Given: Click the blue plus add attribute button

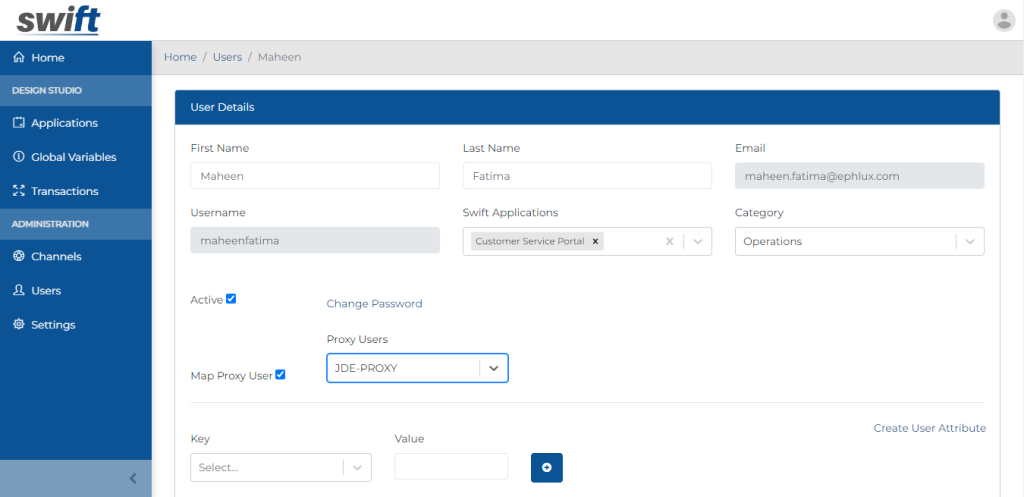Looking at the screenshot, I should coord(546,467).
